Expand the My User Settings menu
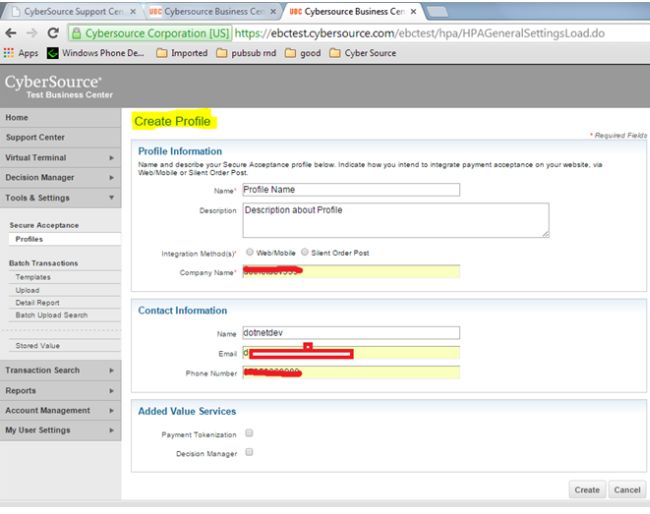This screenshot has height=514, width=650. point(61,430)
